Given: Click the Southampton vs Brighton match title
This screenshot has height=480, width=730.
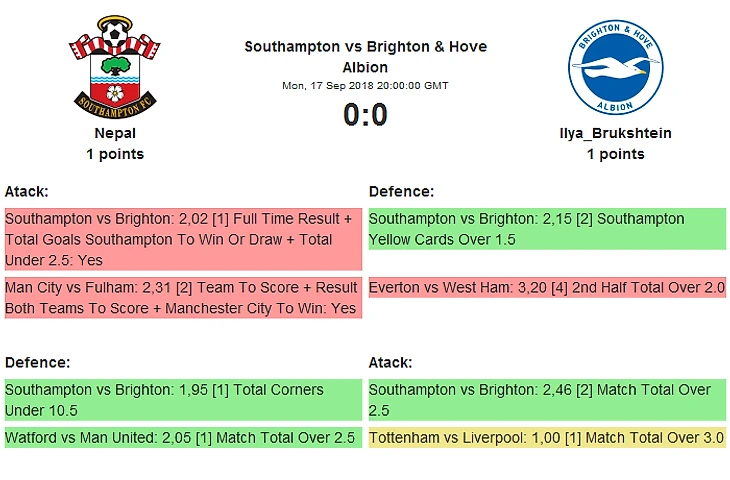Looking at the screenshot, I should [x=365, y=57].
